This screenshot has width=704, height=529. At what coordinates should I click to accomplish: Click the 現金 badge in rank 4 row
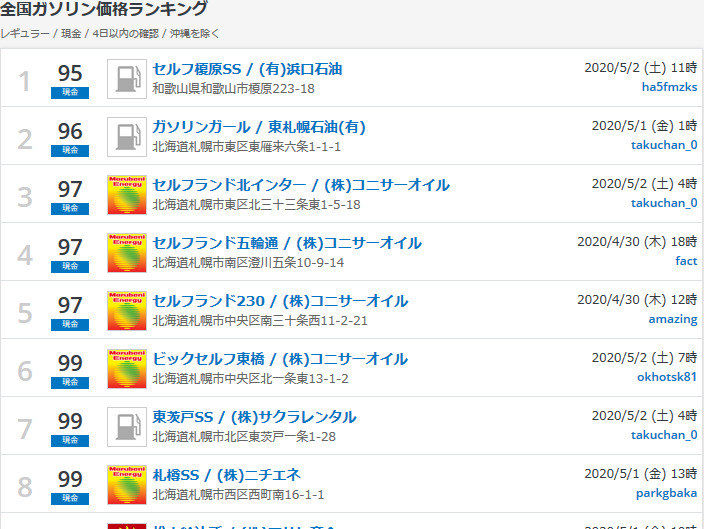point(70,266)
